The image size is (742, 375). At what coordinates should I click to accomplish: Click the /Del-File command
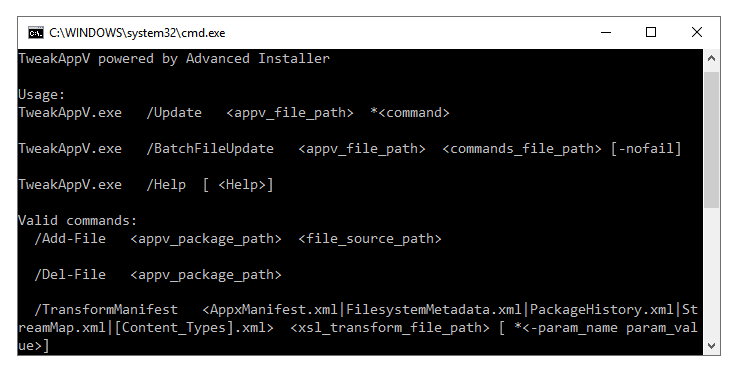tap(70, 274)
